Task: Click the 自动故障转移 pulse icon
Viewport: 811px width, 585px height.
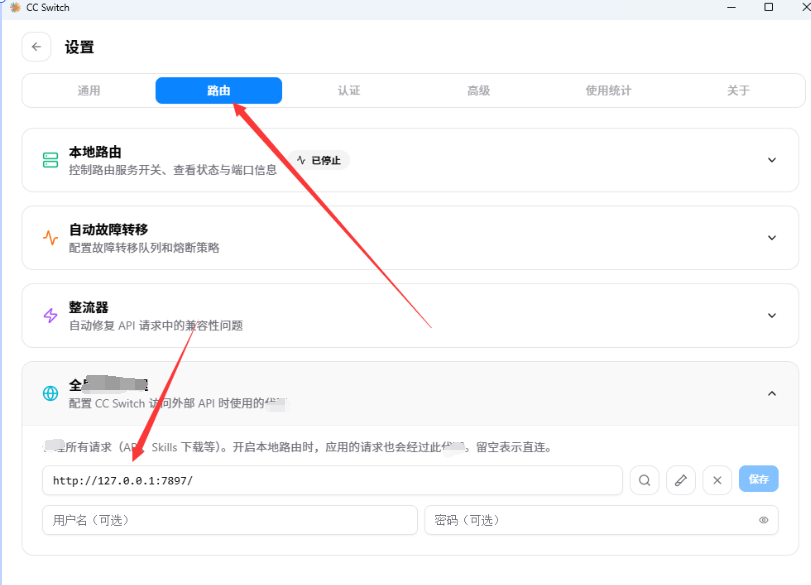Action: [50, 238]
